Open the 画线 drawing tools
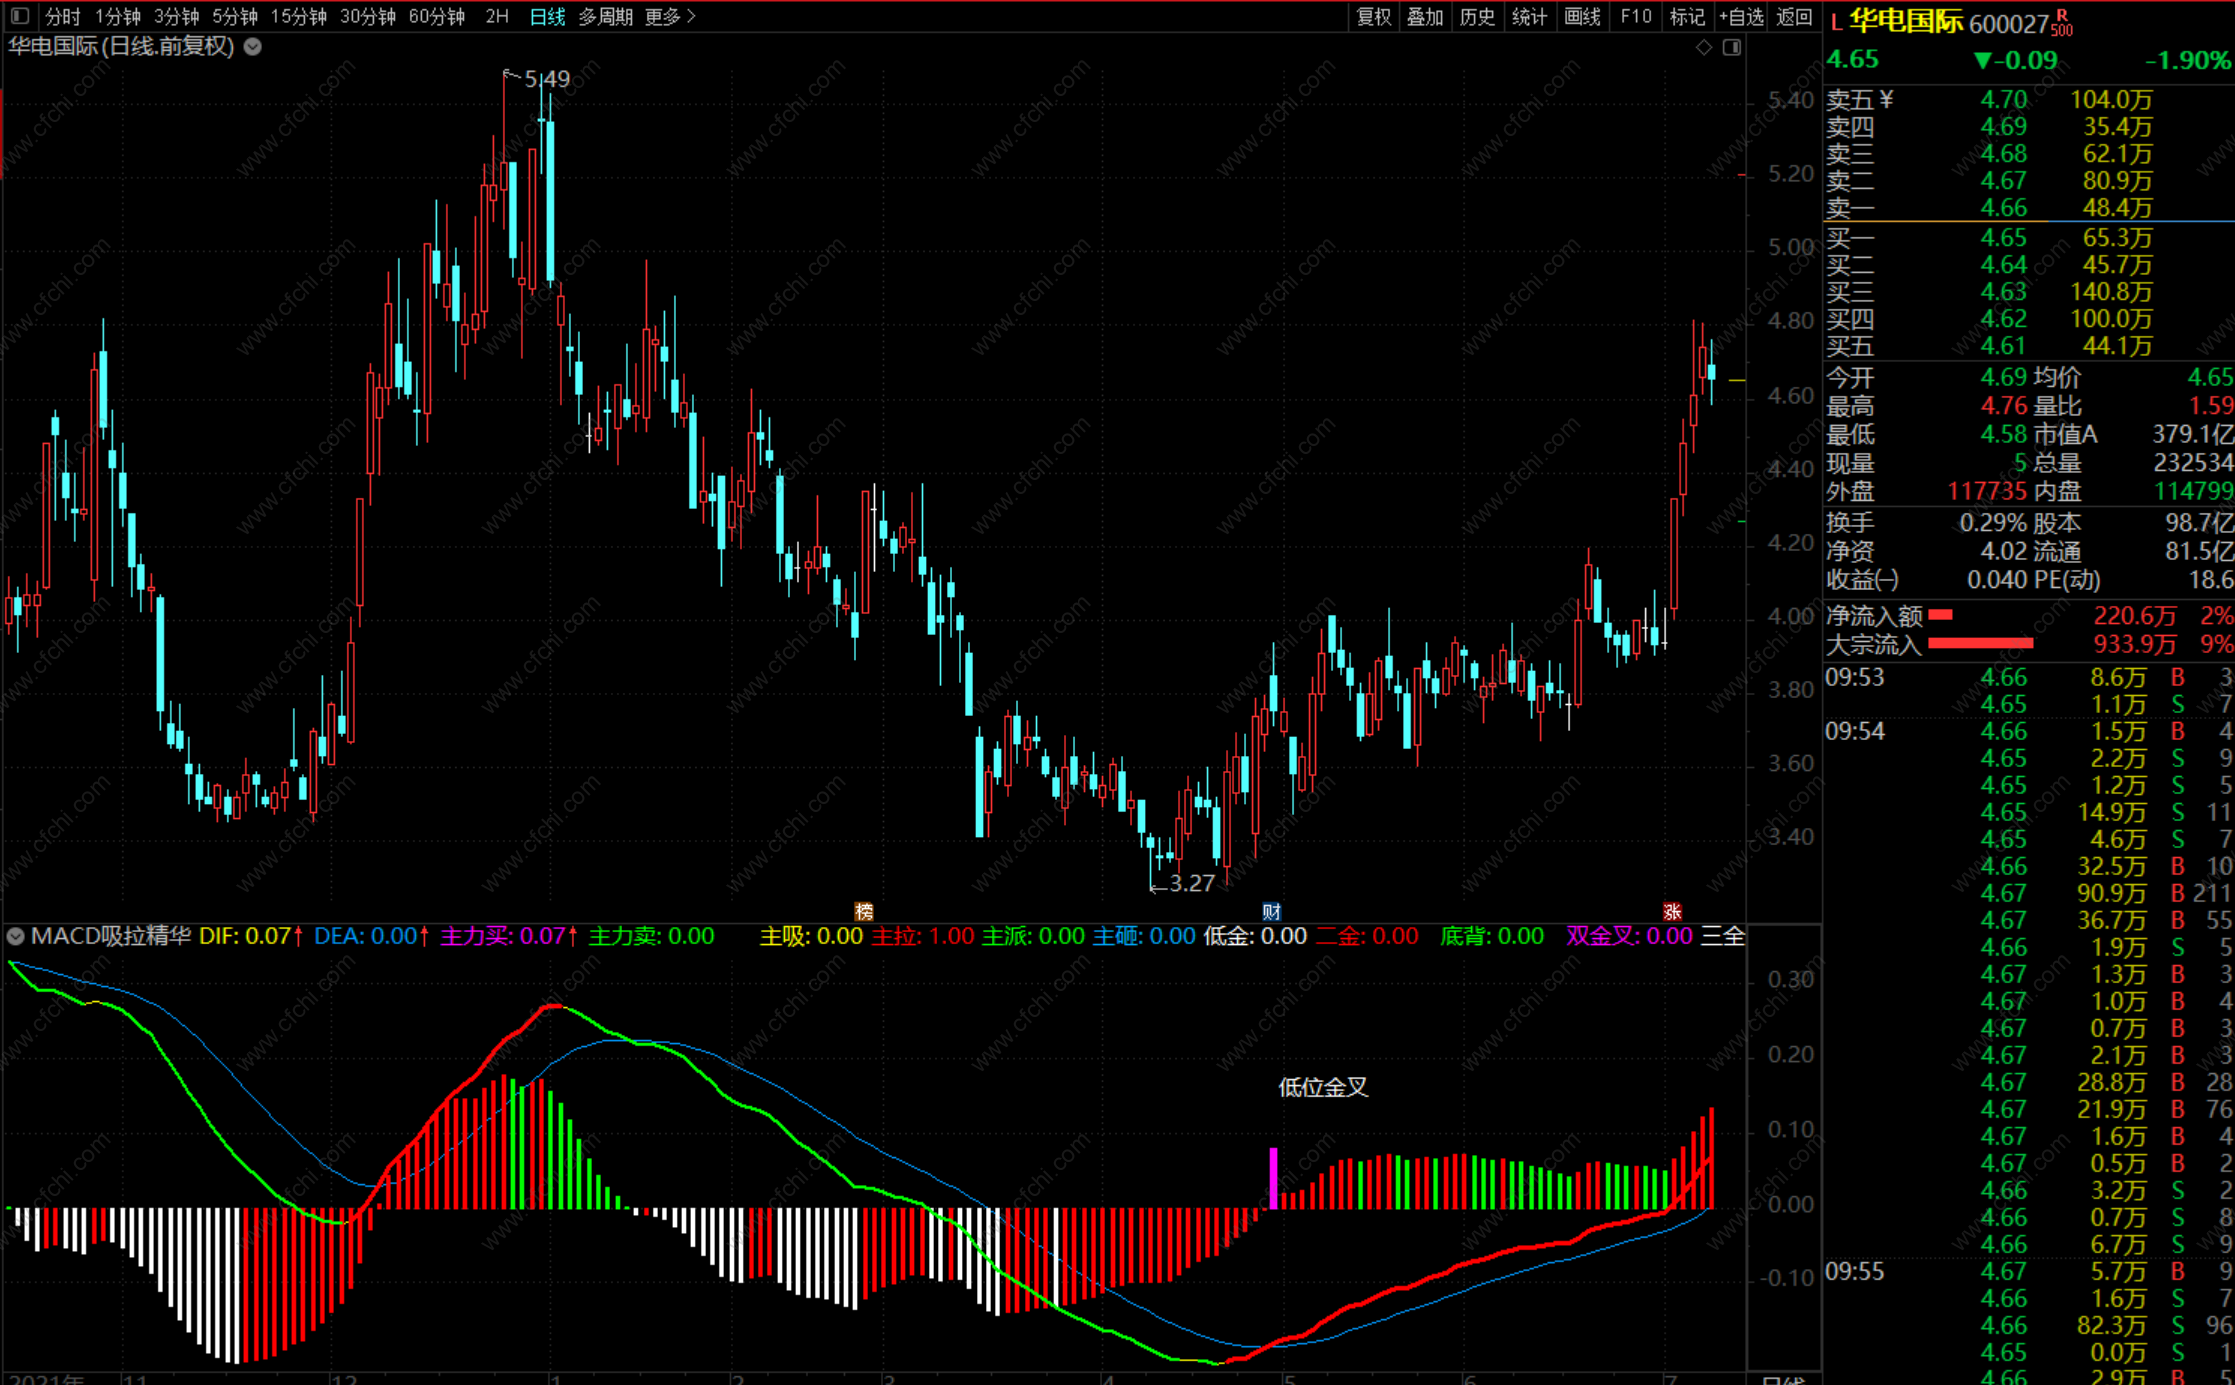This screenshot has width=2235, height=1385. [x=1582, y=16]
